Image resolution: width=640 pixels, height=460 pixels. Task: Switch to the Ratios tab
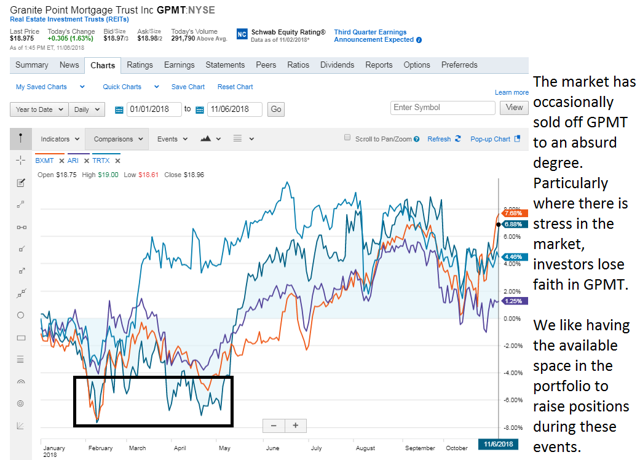[298, 65]
